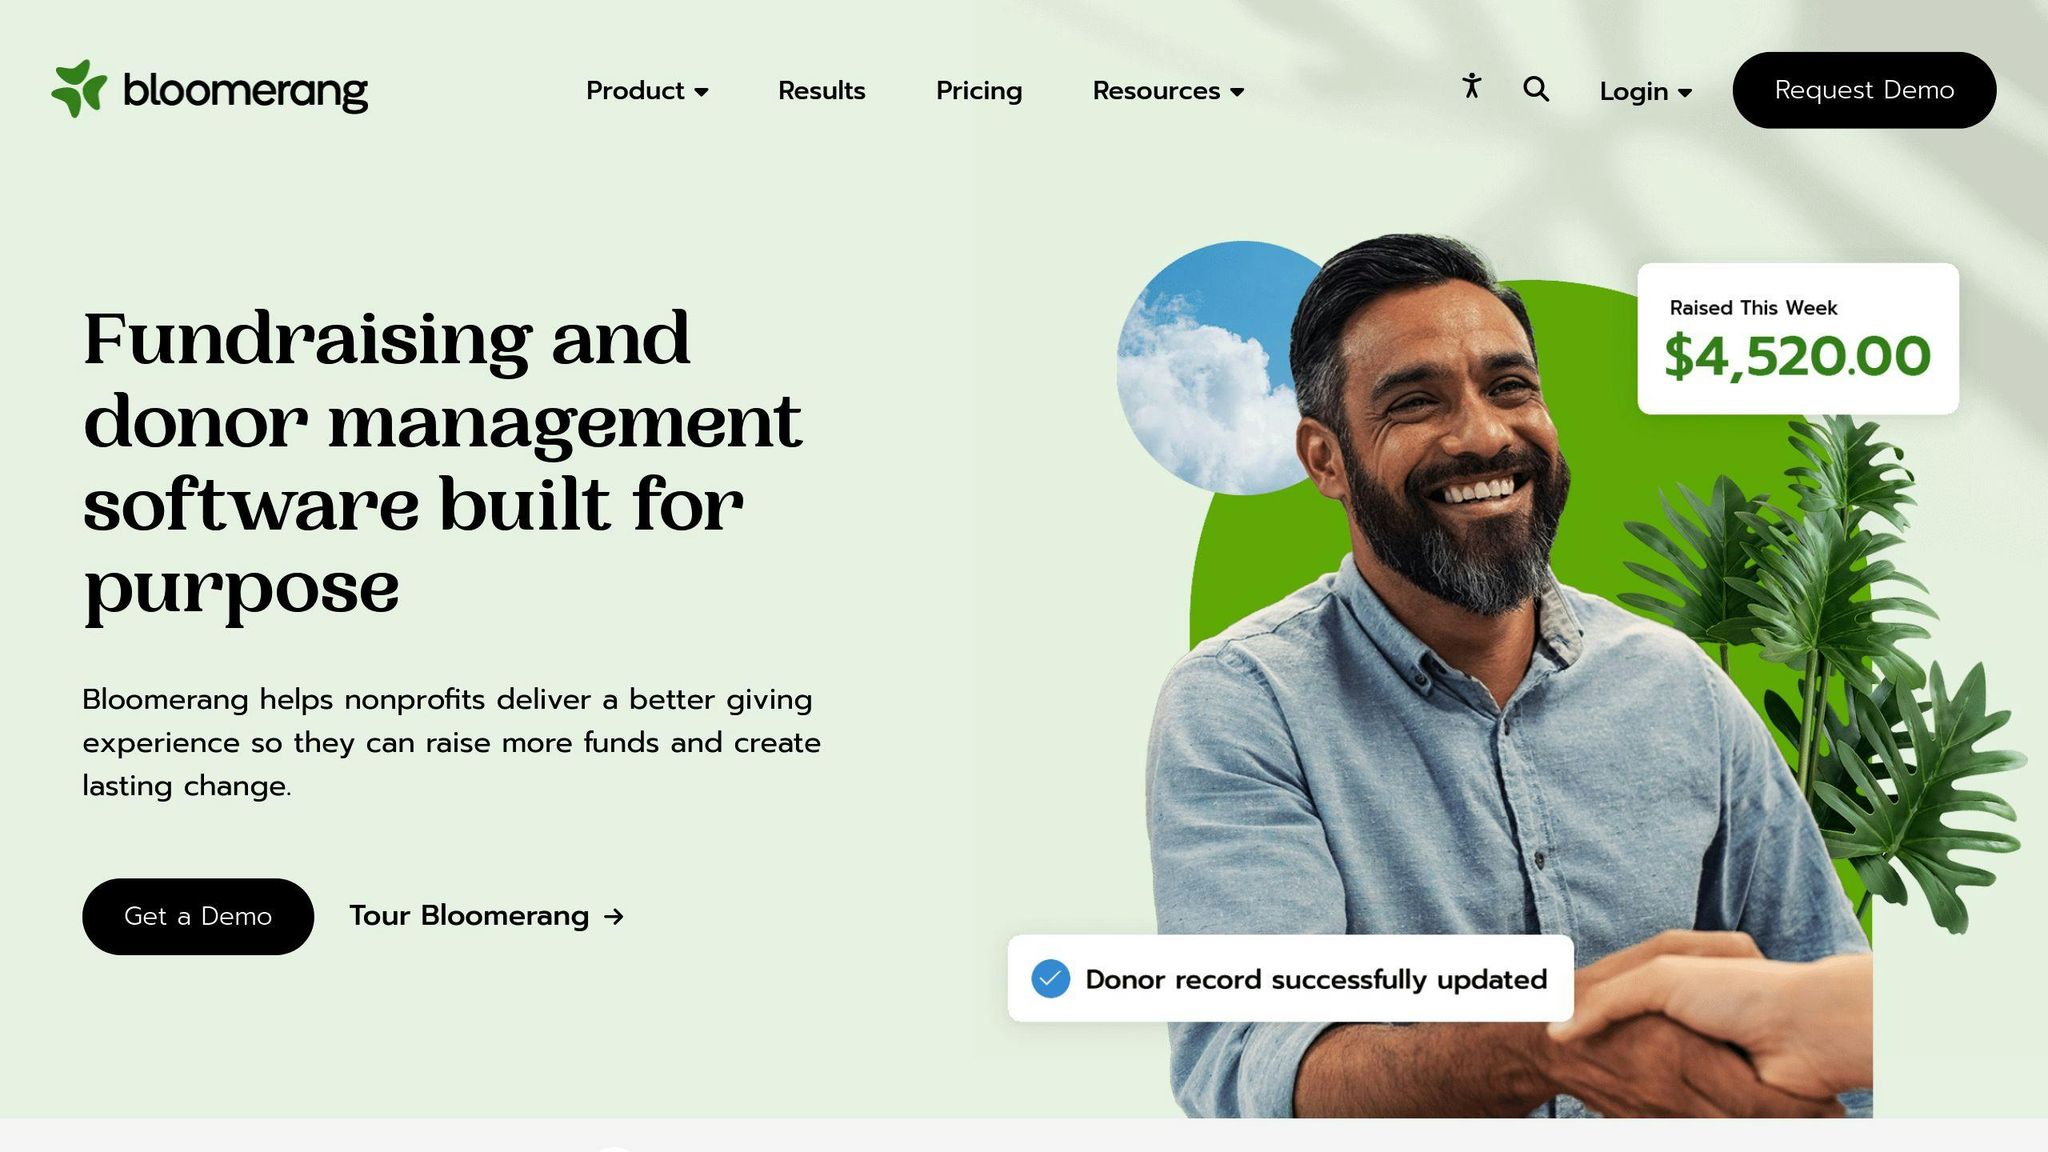The image size is (2048, 1152).
Task: Click the Bloomerang green leaf logo icon
Action: pyautogui.click(x=79, y=88)
